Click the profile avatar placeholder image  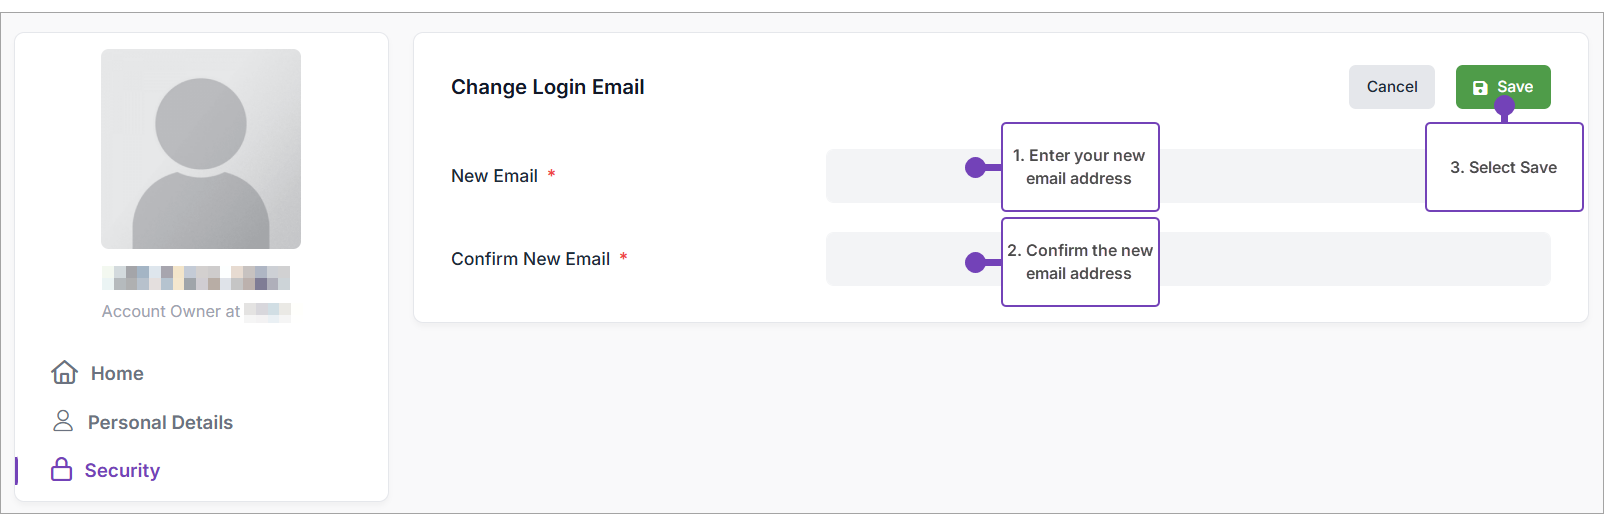[201, 149]
